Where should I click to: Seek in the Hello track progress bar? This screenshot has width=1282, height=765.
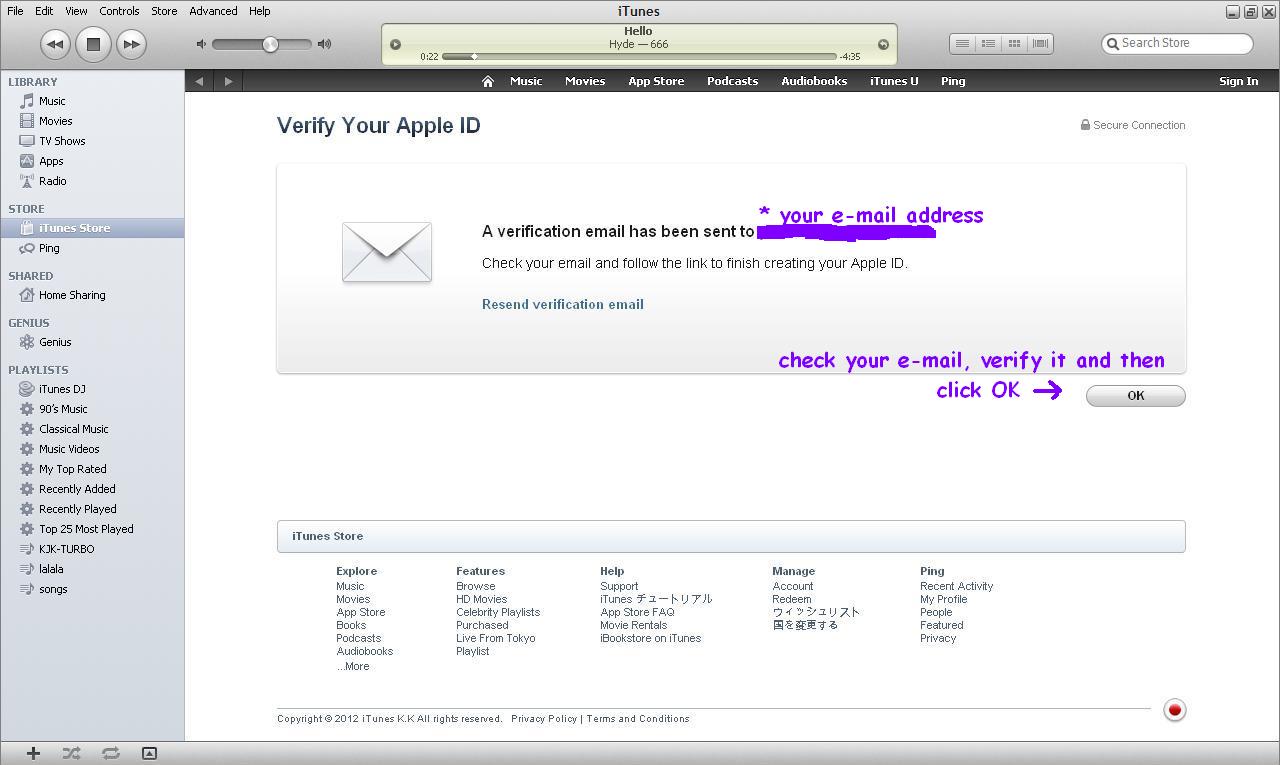pyautogui.click(x=638, y=56)
